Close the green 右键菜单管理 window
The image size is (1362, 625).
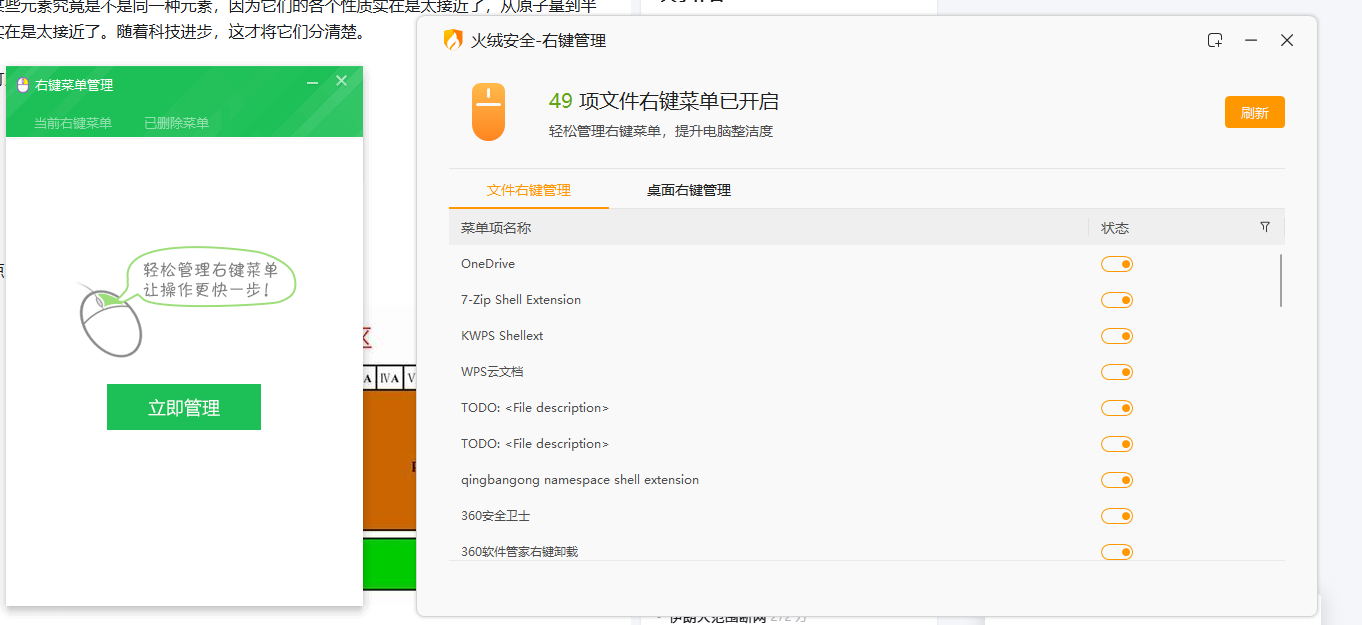click(341, 81)
